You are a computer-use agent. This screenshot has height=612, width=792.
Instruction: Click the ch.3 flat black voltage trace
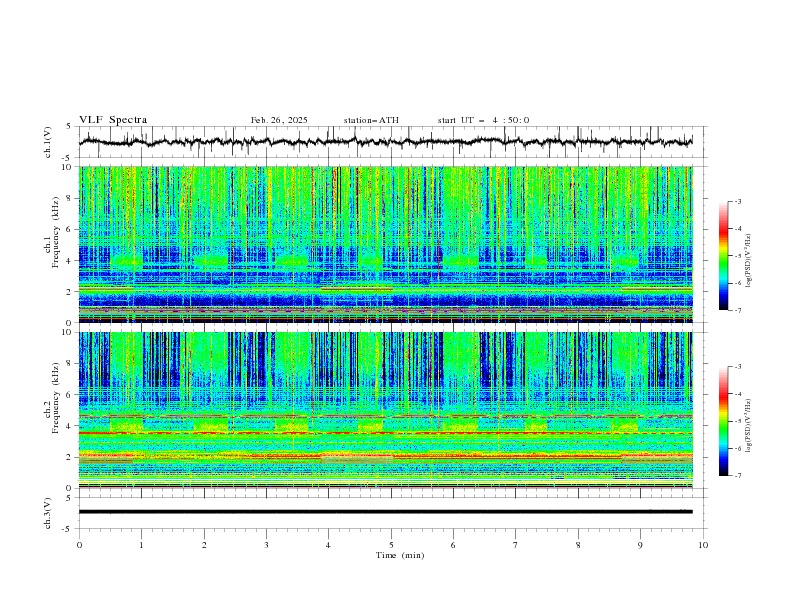(x=385, y=512)
